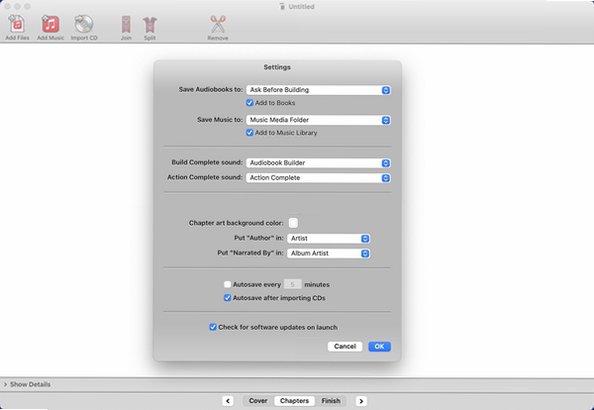The image size is (594, 410).
Task: Uncheck Add to Music Library checkbox
Action: (250, 133)
